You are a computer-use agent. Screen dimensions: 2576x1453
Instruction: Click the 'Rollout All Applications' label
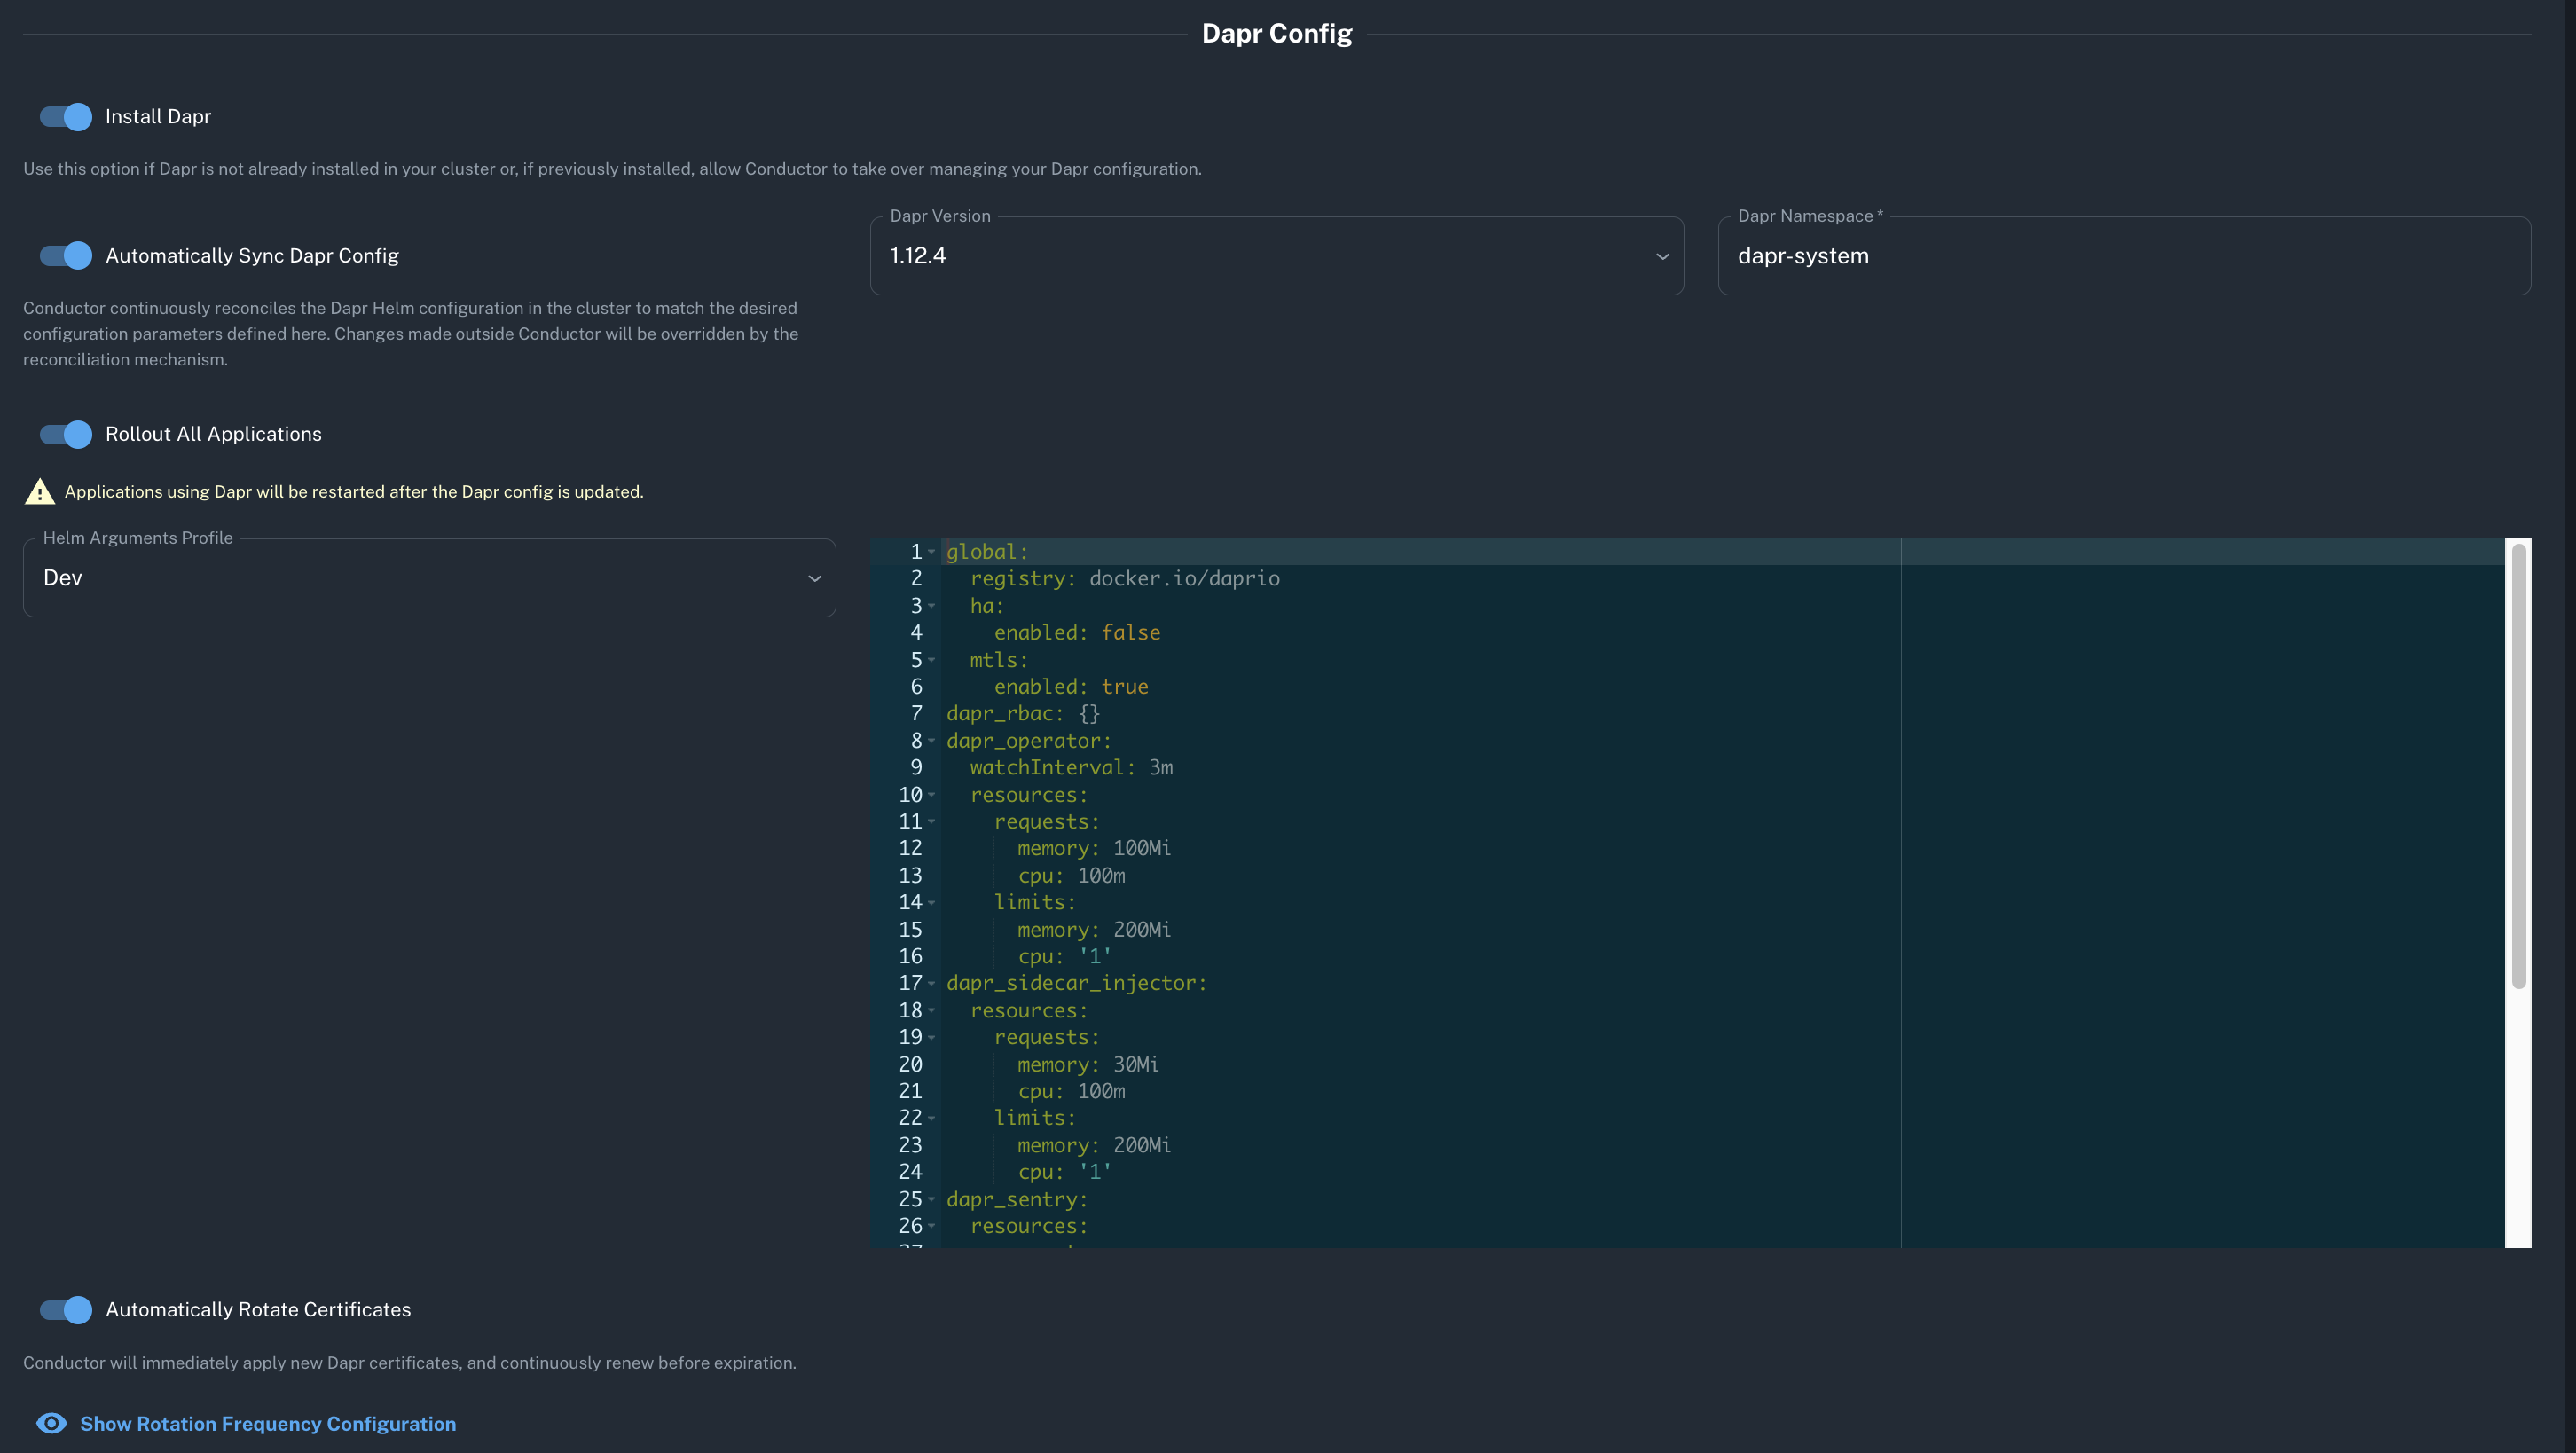click(x=213, y=434)
